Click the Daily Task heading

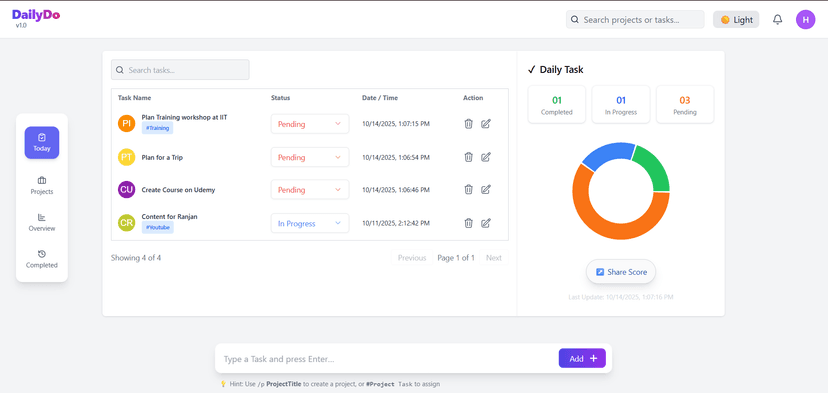coord(556,70)
